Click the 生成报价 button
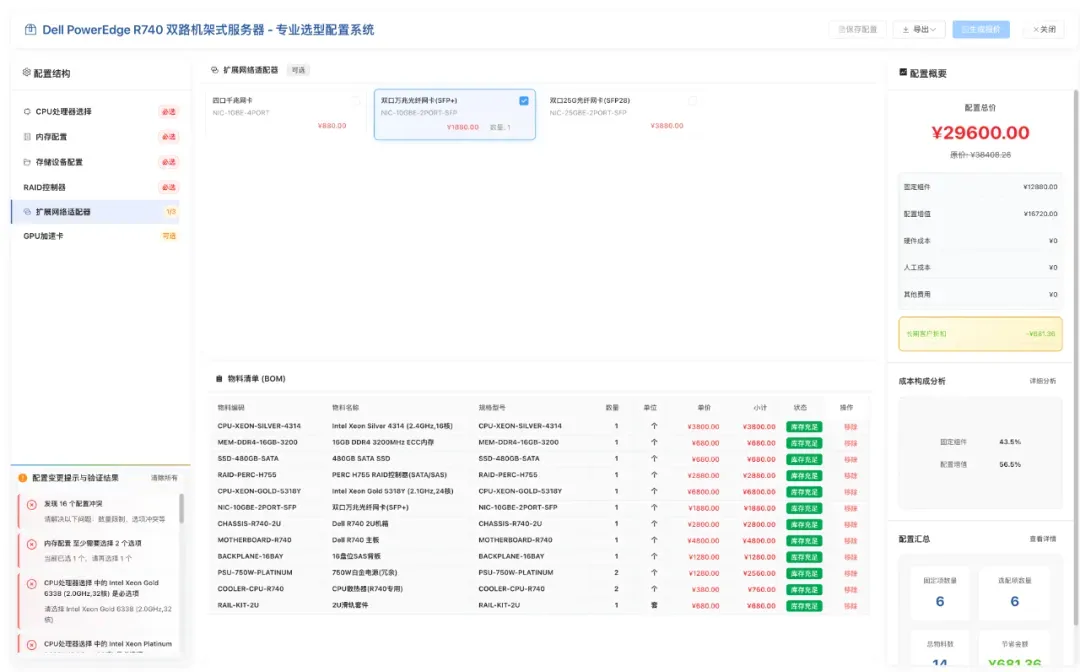The width and height of the screenshot is (1080, 672). coord(981,30)
